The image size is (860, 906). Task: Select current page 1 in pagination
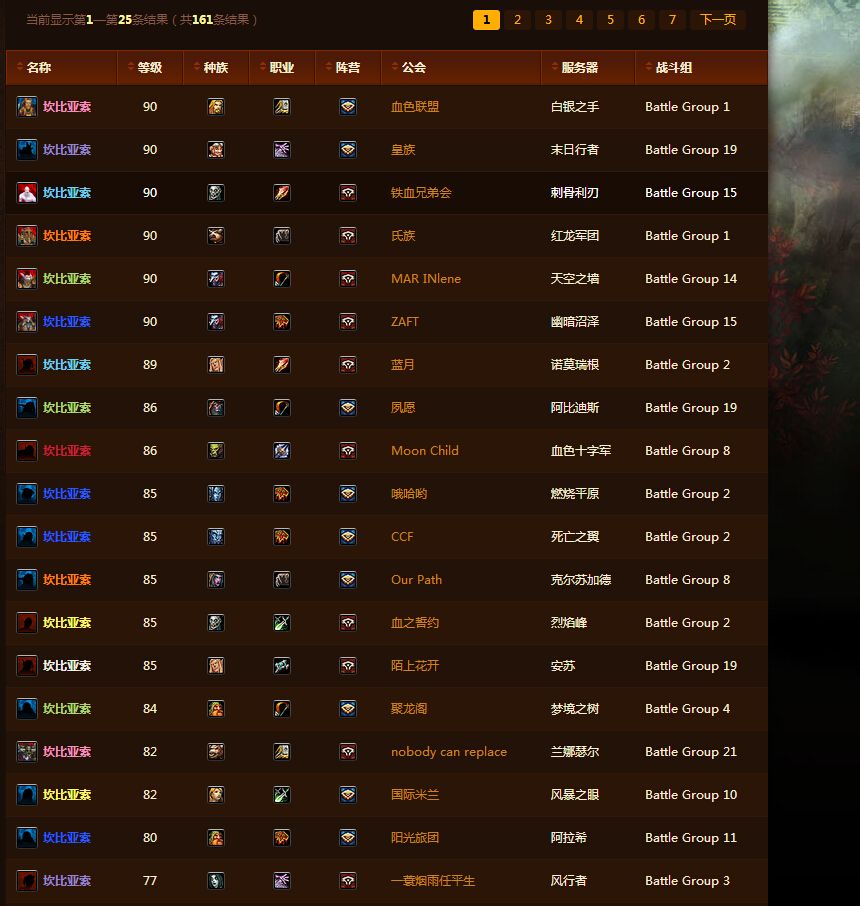click(486, 20)
